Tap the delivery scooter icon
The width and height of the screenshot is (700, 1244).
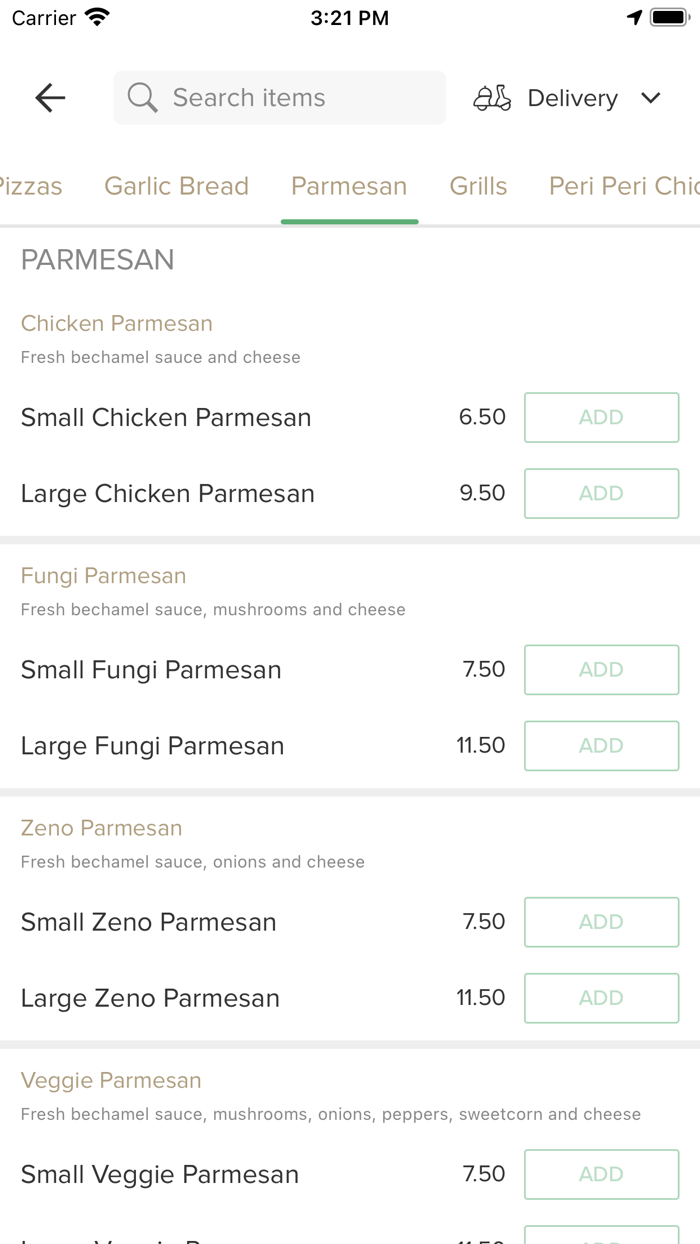(x=492, y=98)
